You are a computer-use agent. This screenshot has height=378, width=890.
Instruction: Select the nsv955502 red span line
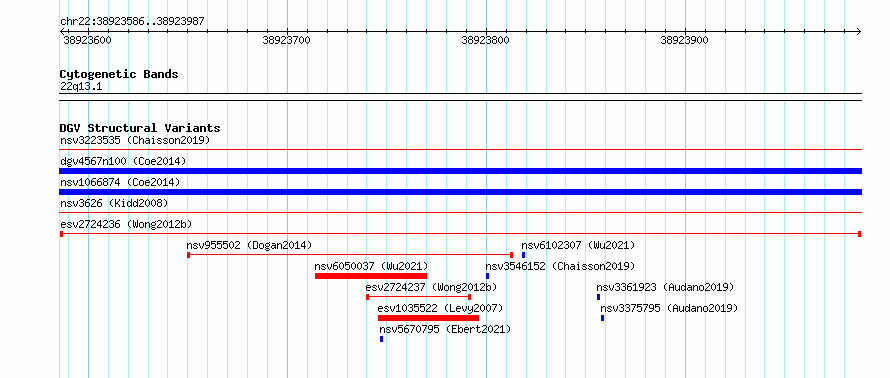coord(350,255)
